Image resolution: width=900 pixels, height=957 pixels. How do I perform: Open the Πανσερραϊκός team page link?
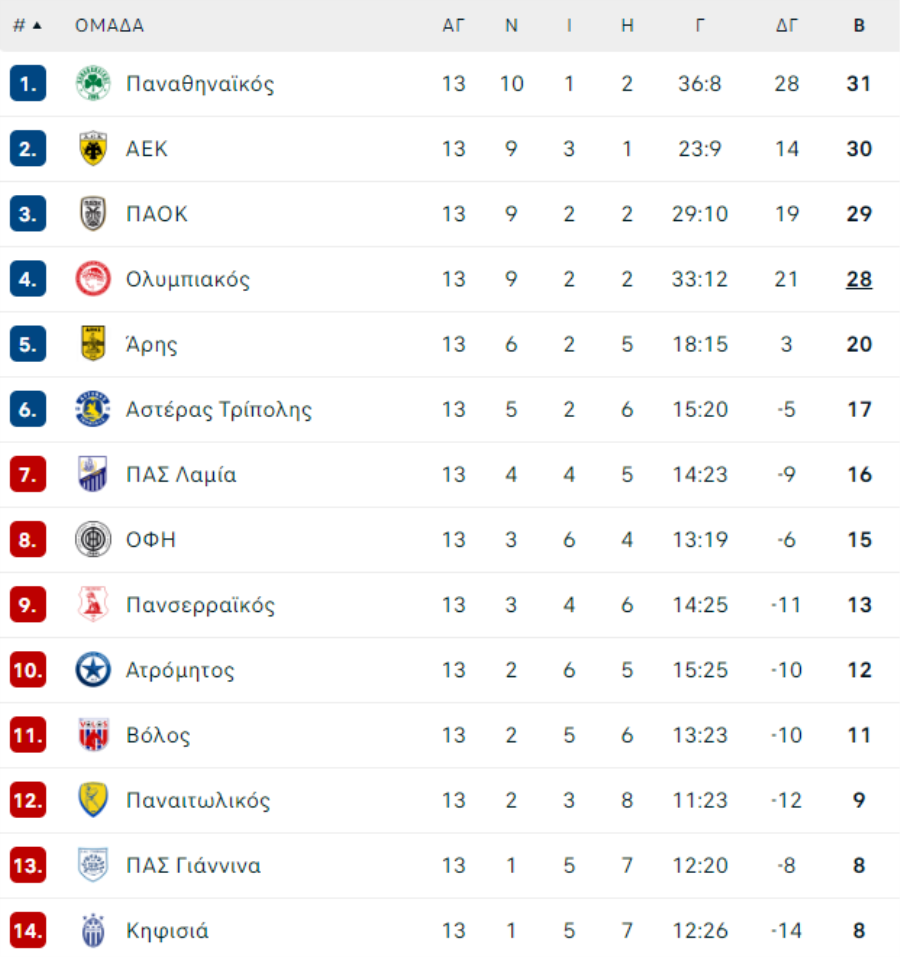pos(200,605)
